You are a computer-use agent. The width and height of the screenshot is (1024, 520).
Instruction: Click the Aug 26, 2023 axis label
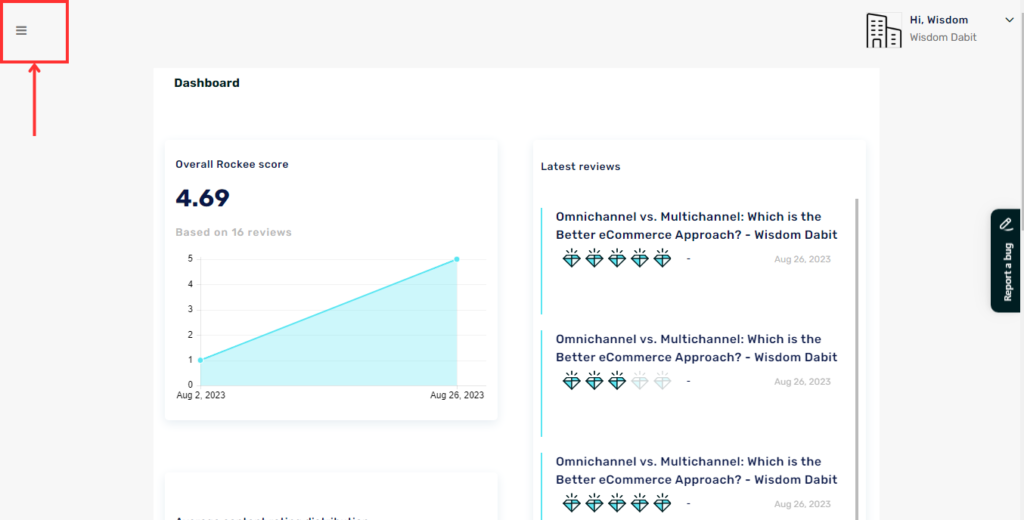[x=457, y=395]
